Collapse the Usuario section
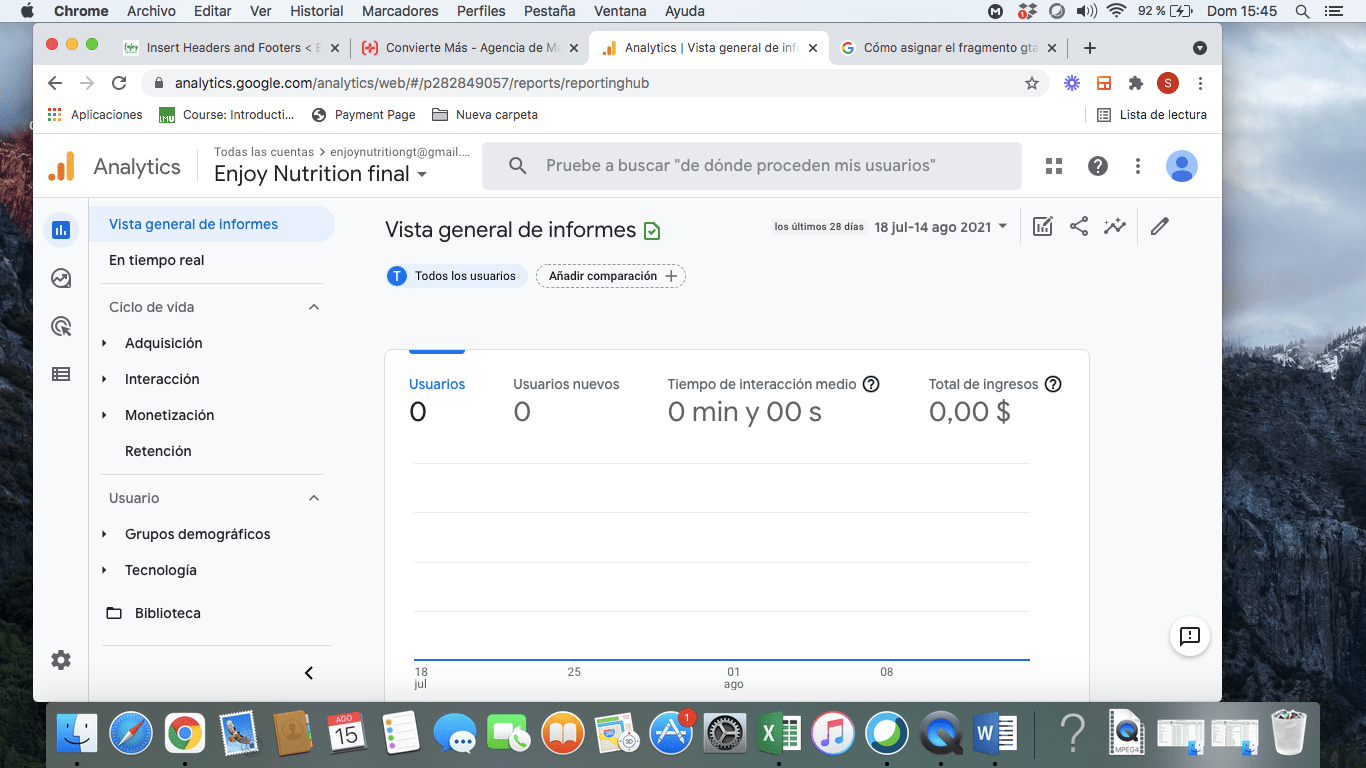This screenshot has height=768, width=1366. click(x=314, y=498)
